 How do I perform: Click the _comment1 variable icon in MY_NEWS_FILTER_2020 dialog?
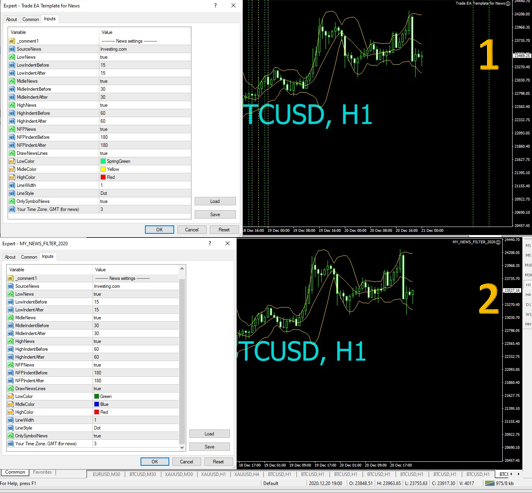click(11, 278)
